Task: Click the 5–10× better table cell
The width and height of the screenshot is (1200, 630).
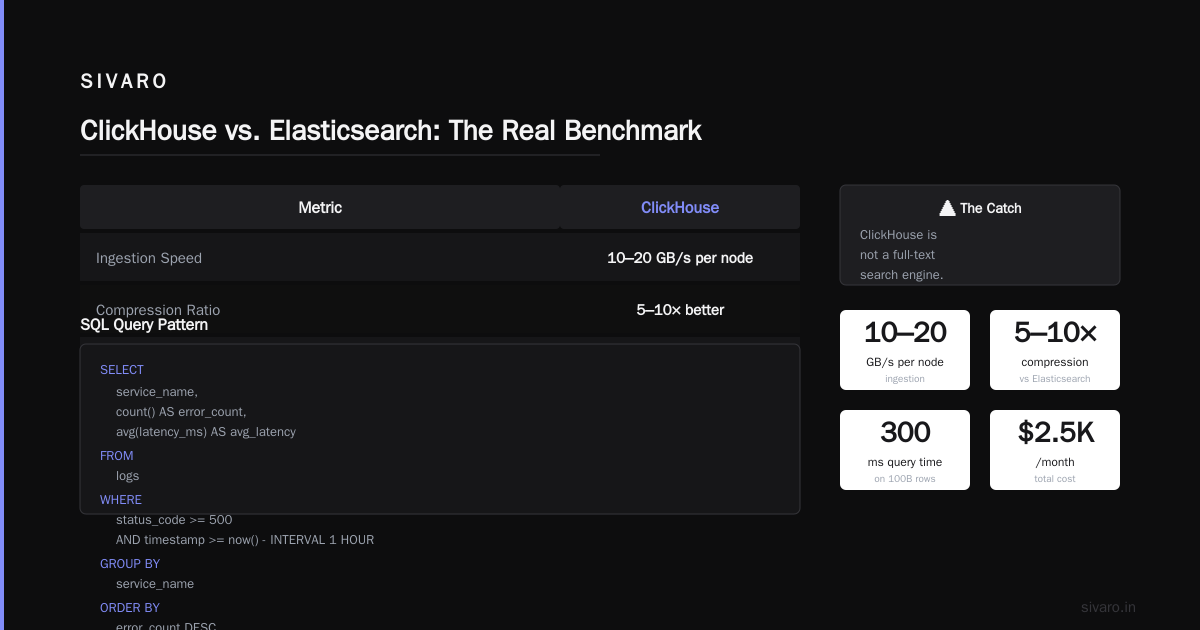Action: tap(680, 310)
